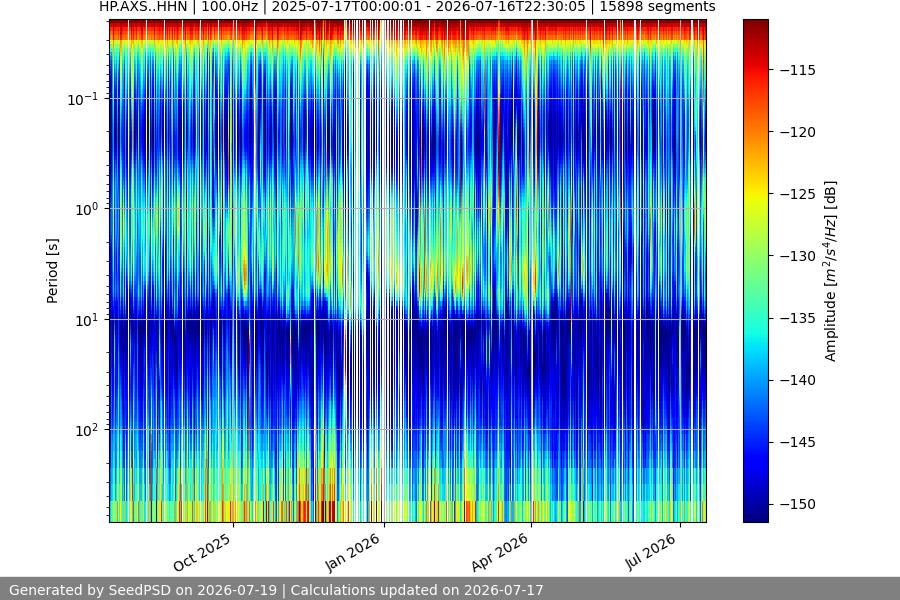Click the −125 colorbar tick value
This screenshot has height=600, width=900.
(798, 194)
